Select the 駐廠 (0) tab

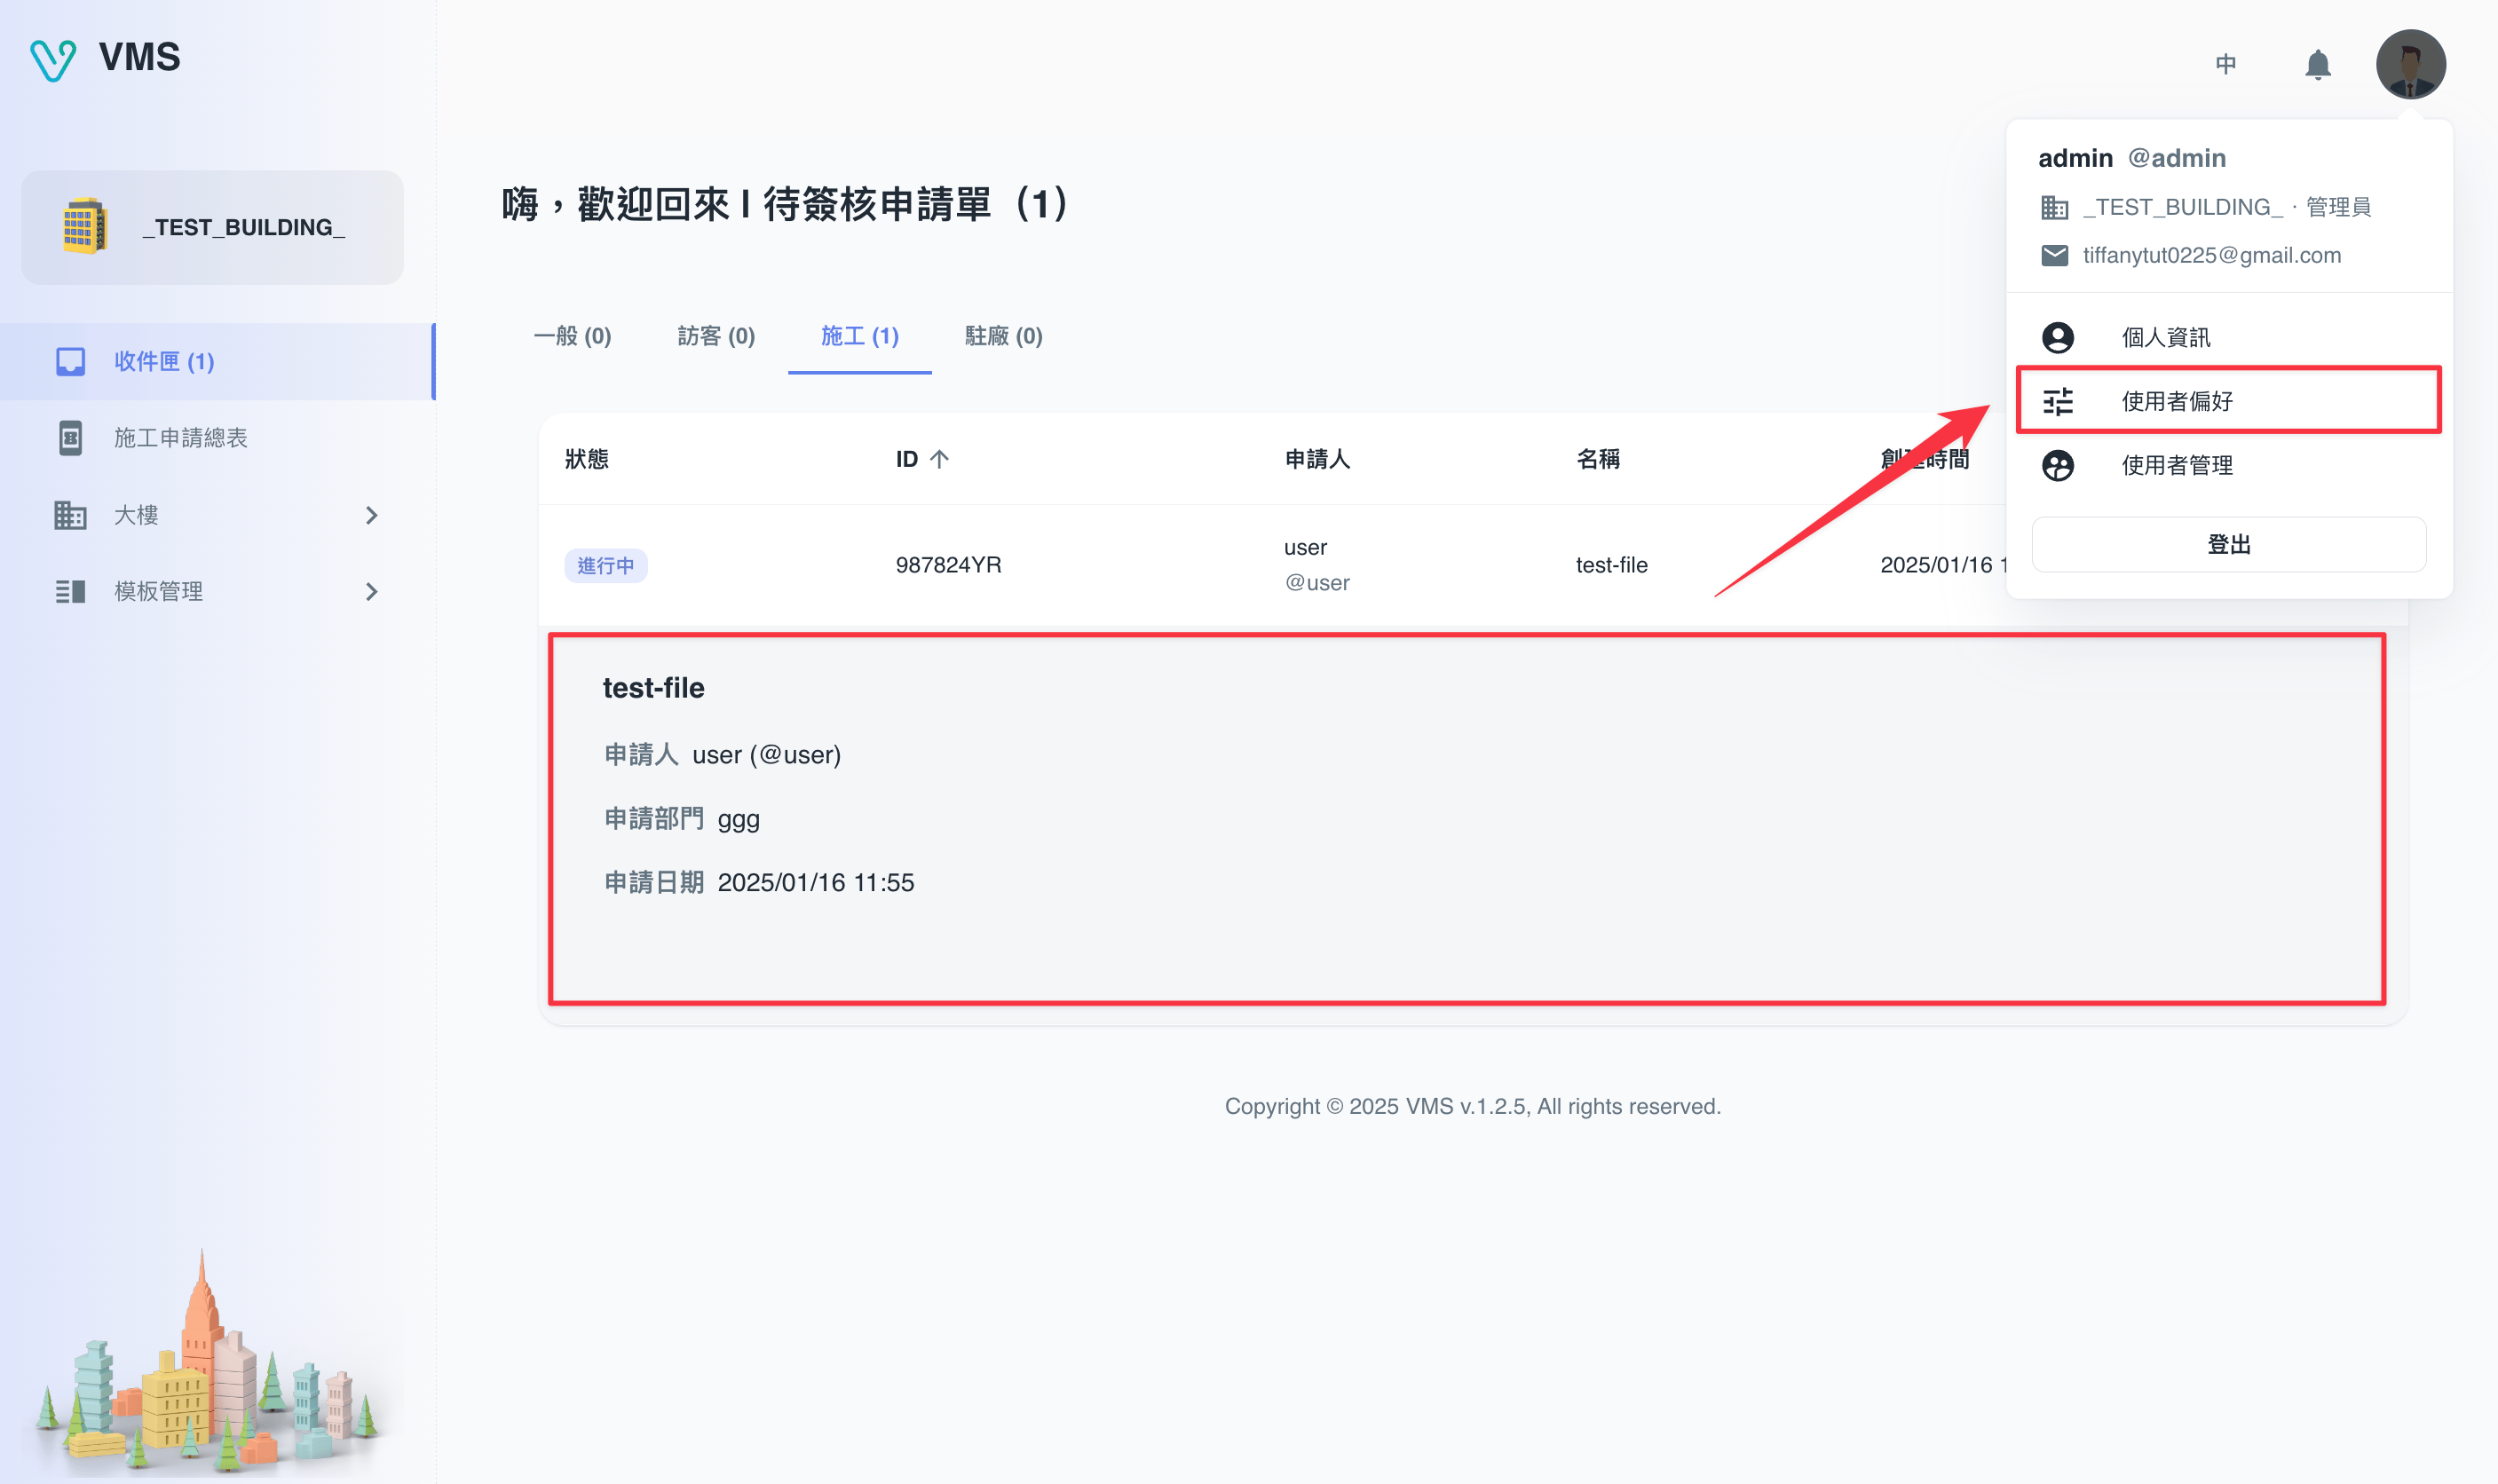1003,336
